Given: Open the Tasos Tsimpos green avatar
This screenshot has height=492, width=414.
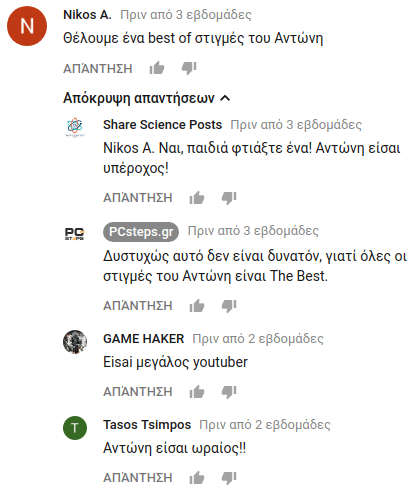Looking at the screenshot, I should tap(75, 428).
